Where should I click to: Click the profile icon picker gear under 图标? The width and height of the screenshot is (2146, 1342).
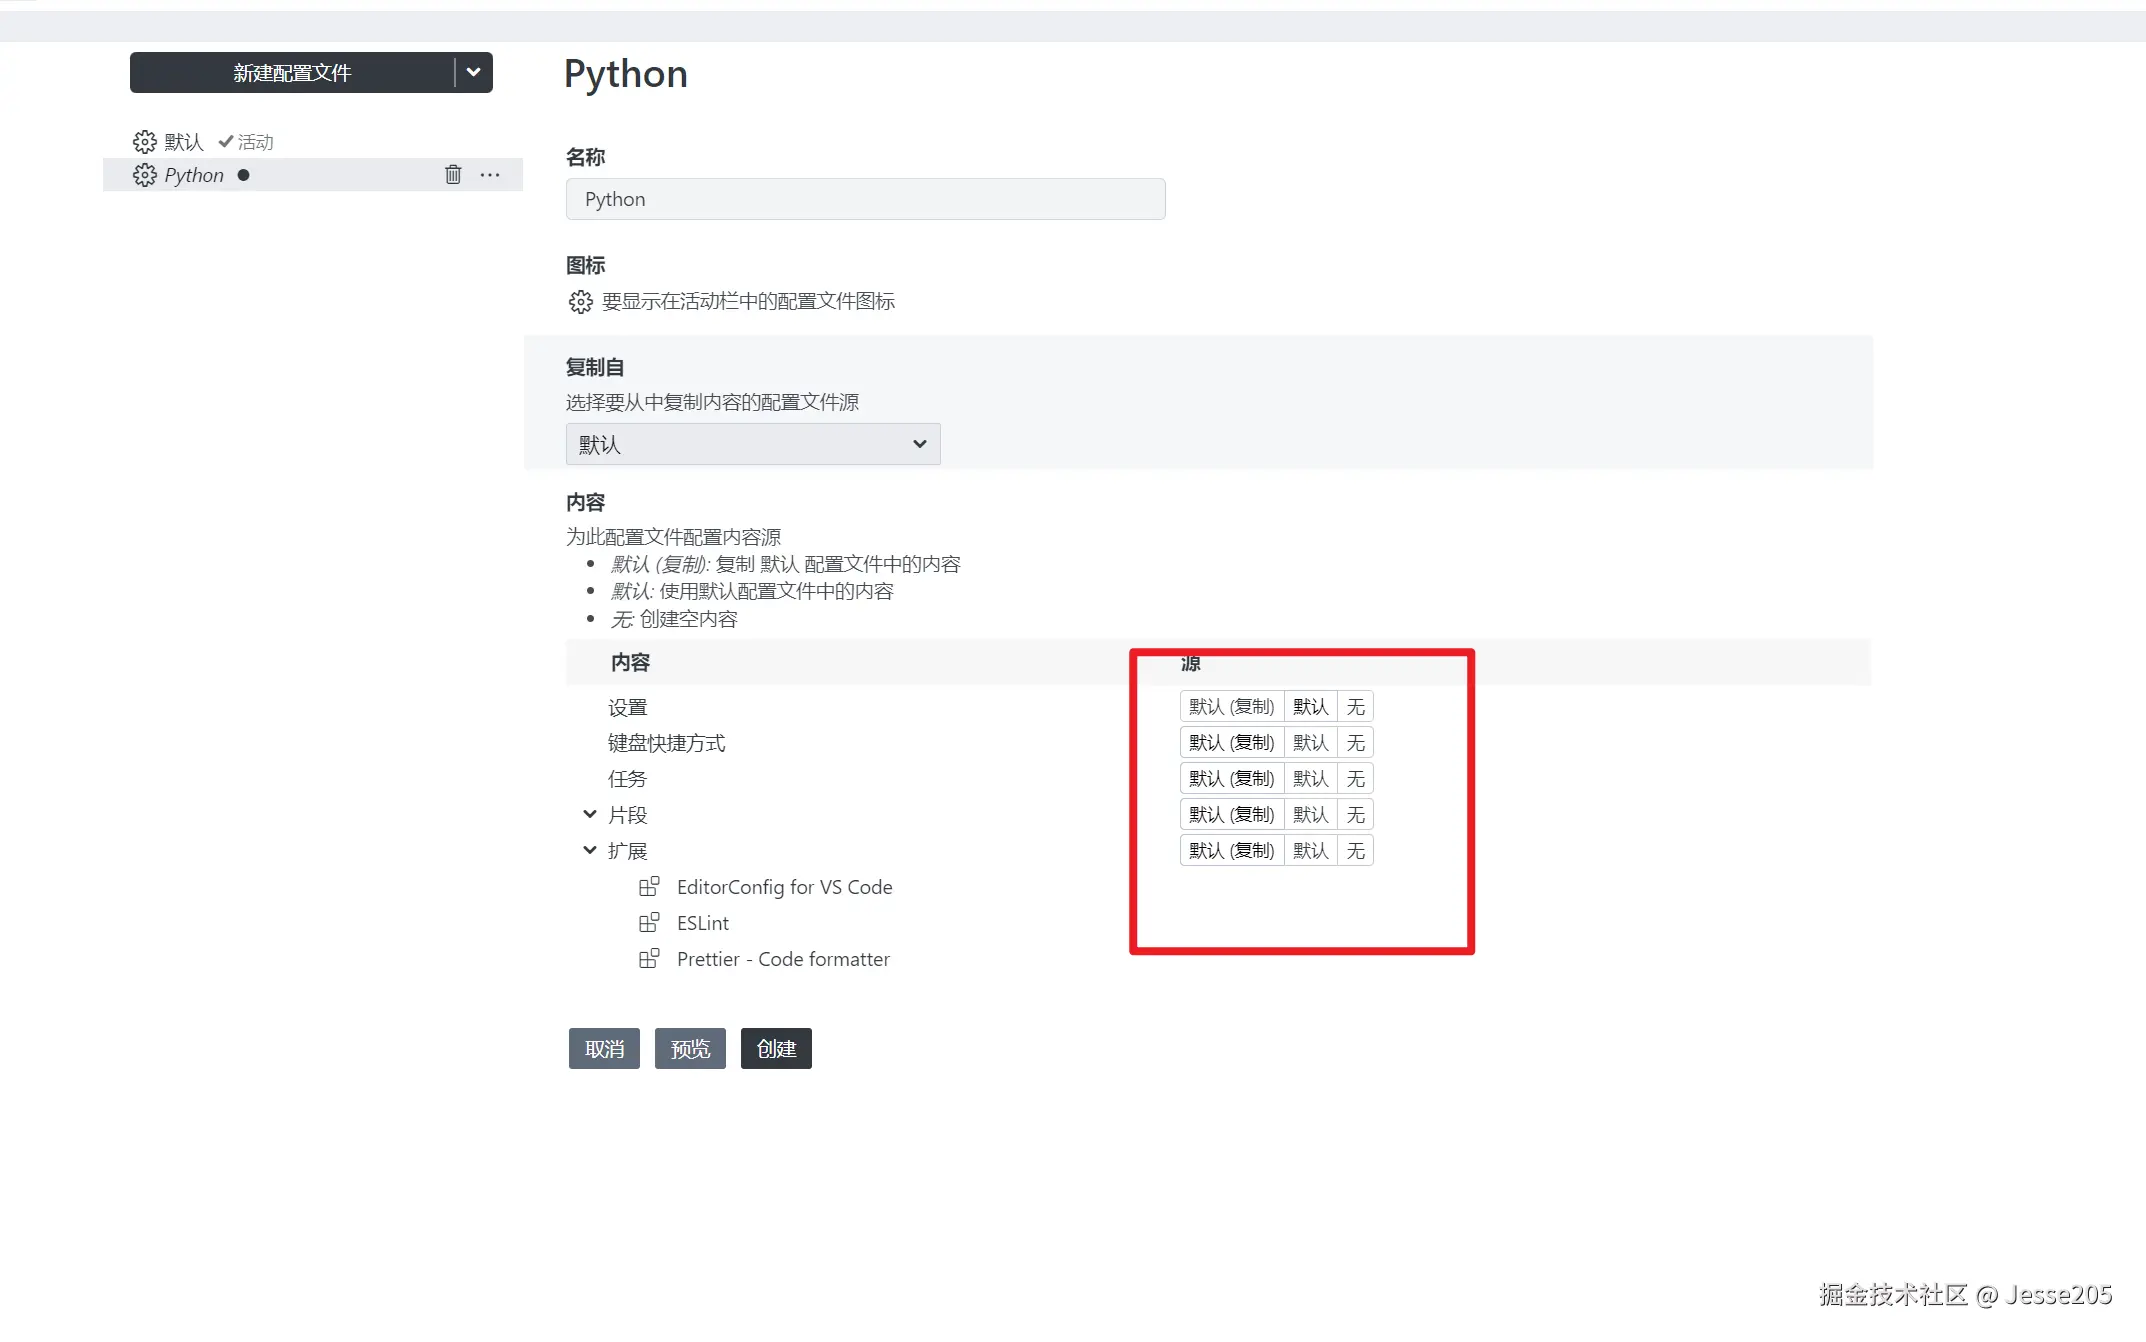click(581, 302)
